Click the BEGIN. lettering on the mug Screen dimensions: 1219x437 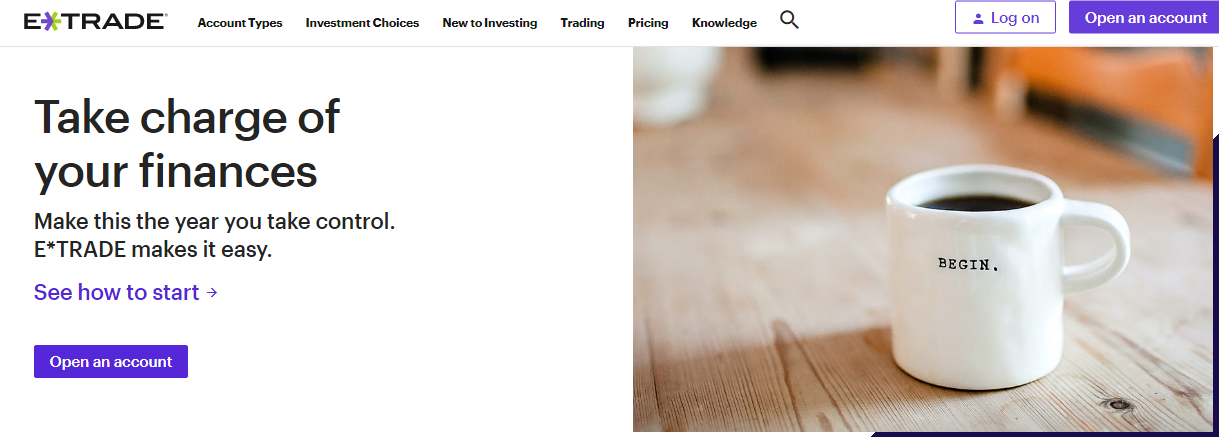pyautogui.click(x=968, y=264)
